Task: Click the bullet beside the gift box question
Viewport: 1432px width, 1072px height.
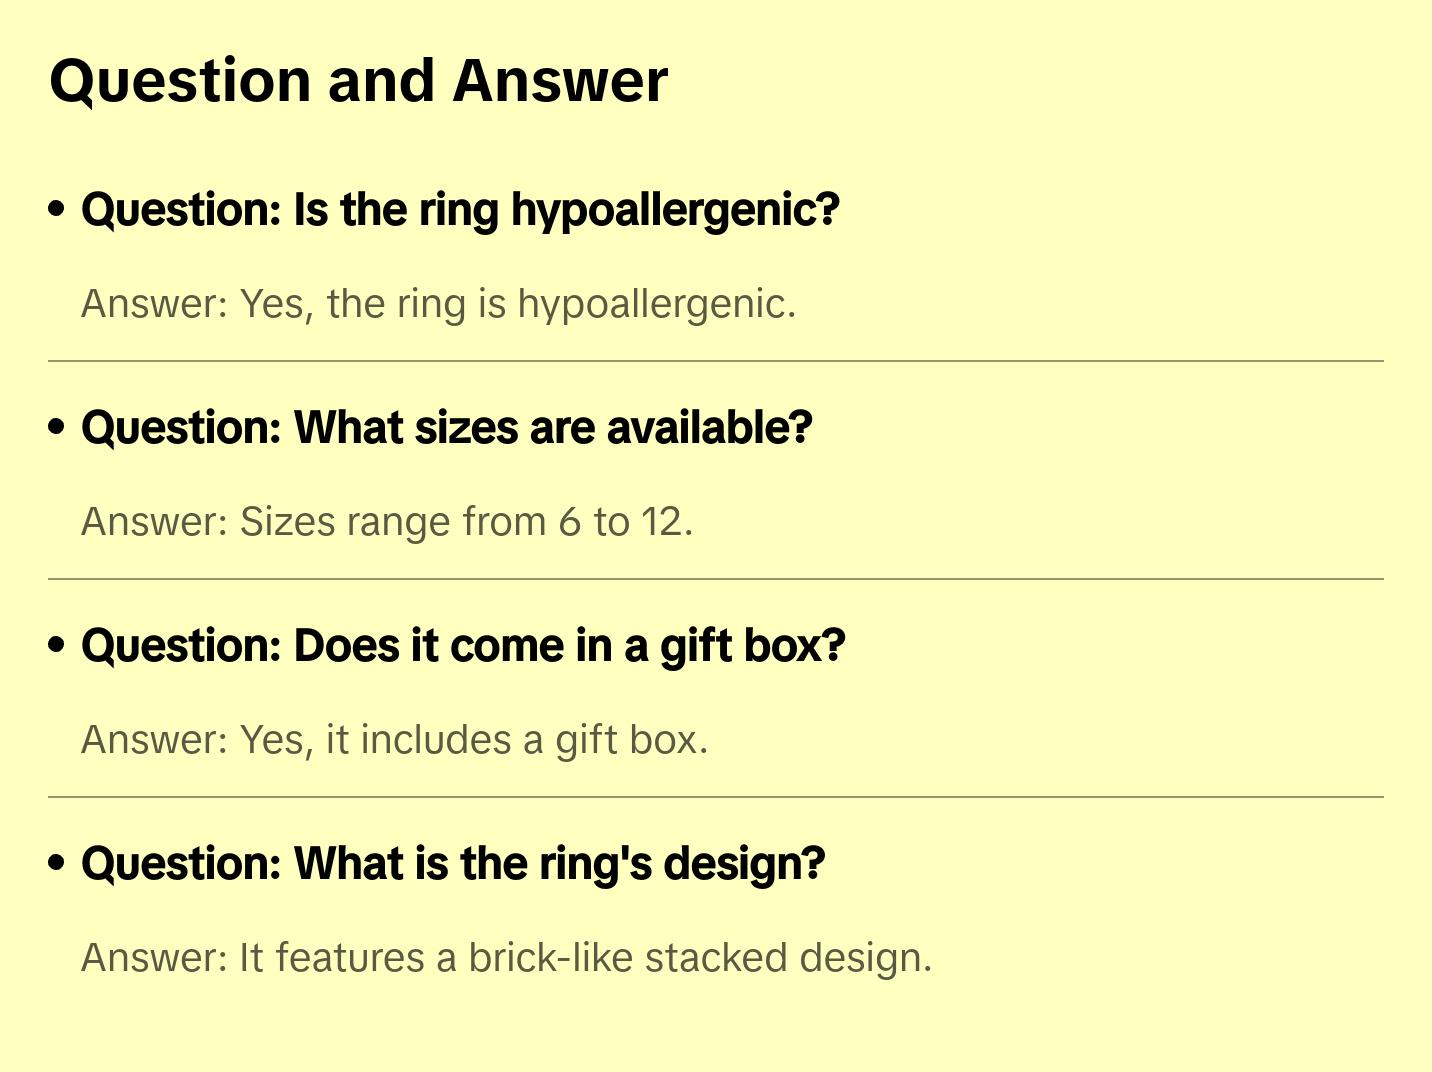Action: [x=57, y=645]
